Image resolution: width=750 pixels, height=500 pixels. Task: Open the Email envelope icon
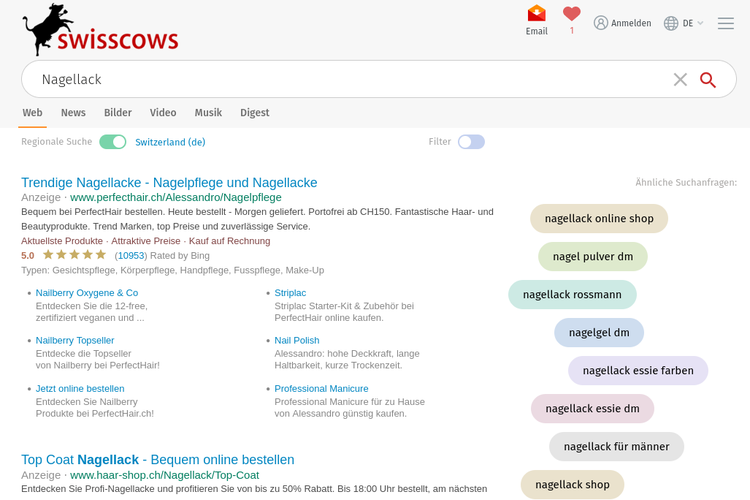click(x=537, y=13)
